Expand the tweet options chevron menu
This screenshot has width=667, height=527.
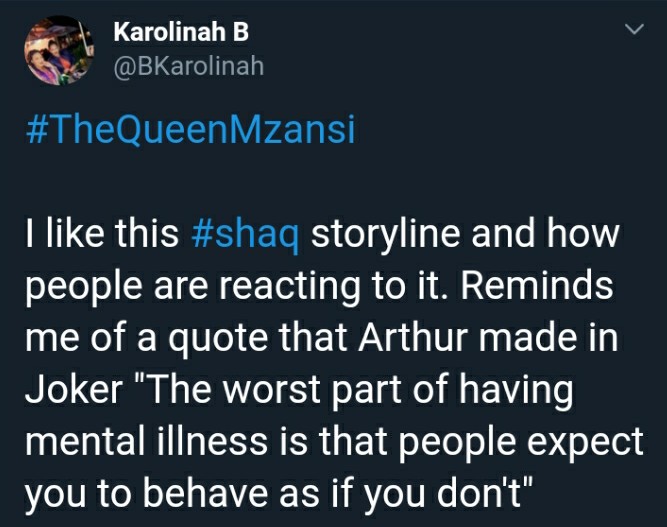point(634,29)
